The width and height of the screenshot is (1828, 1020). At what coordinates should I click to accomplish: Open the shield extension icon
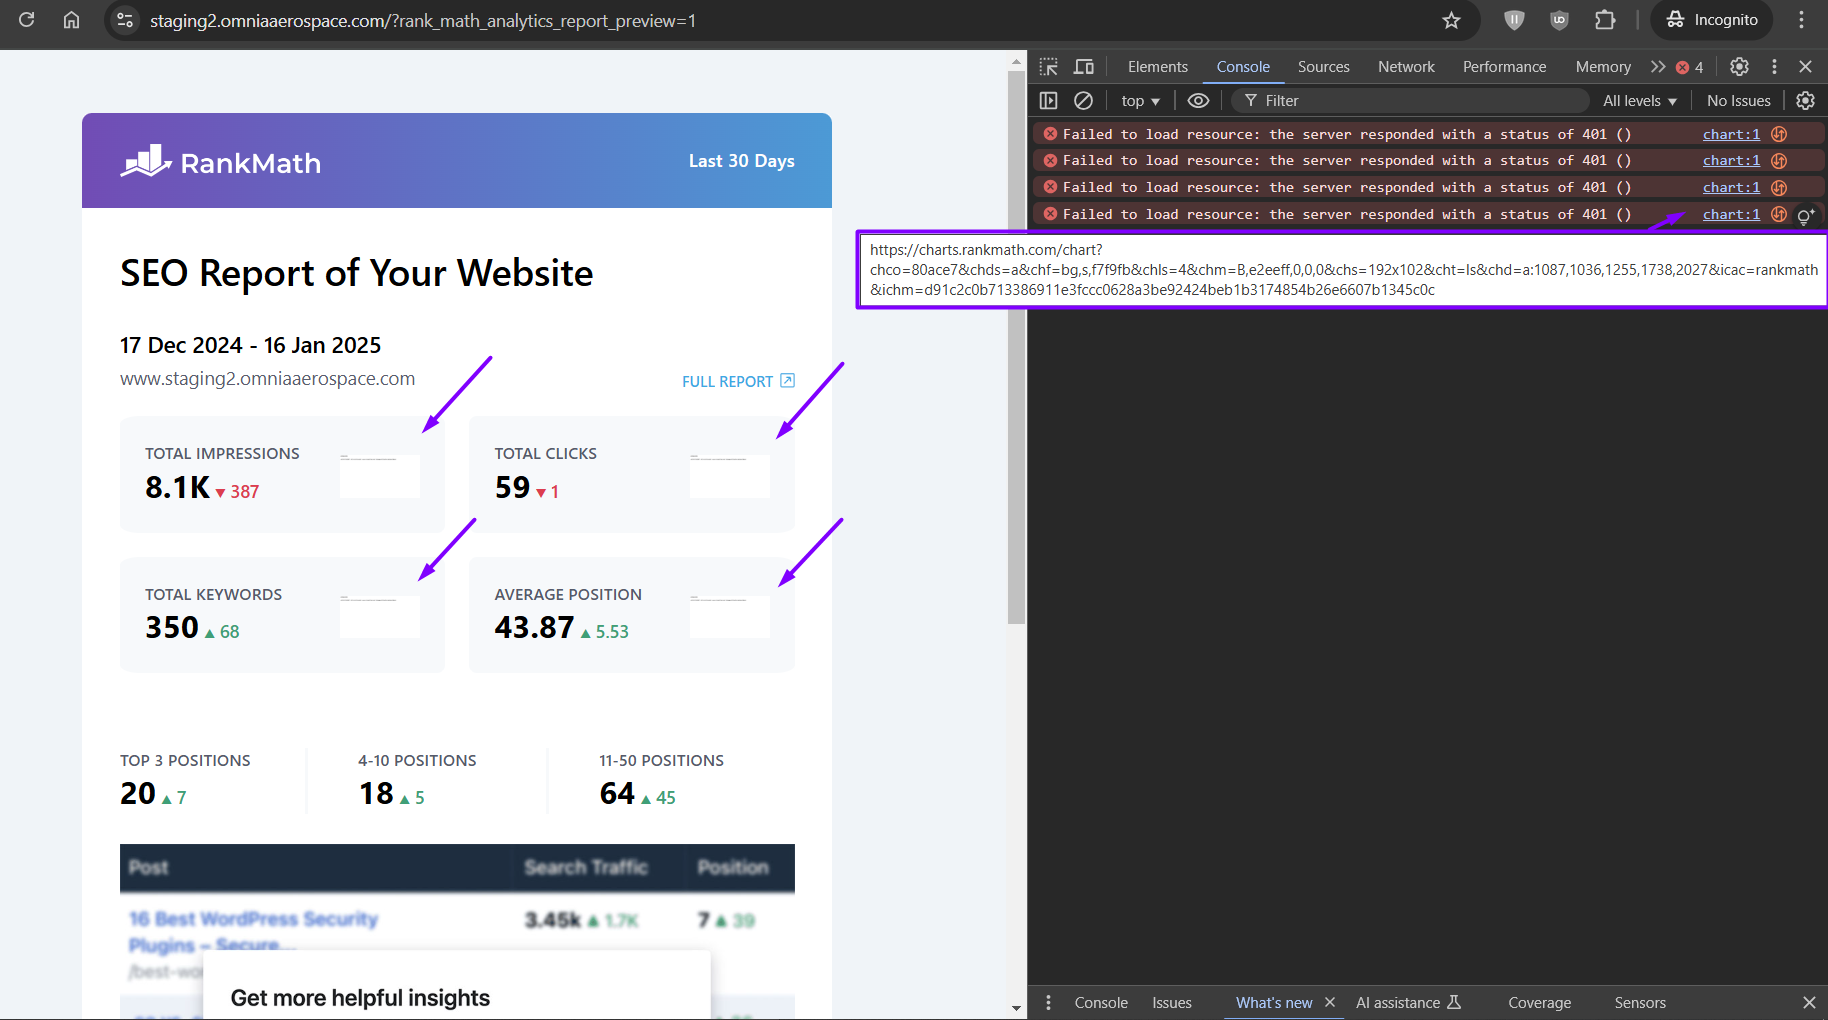(x=1514, y=20)
